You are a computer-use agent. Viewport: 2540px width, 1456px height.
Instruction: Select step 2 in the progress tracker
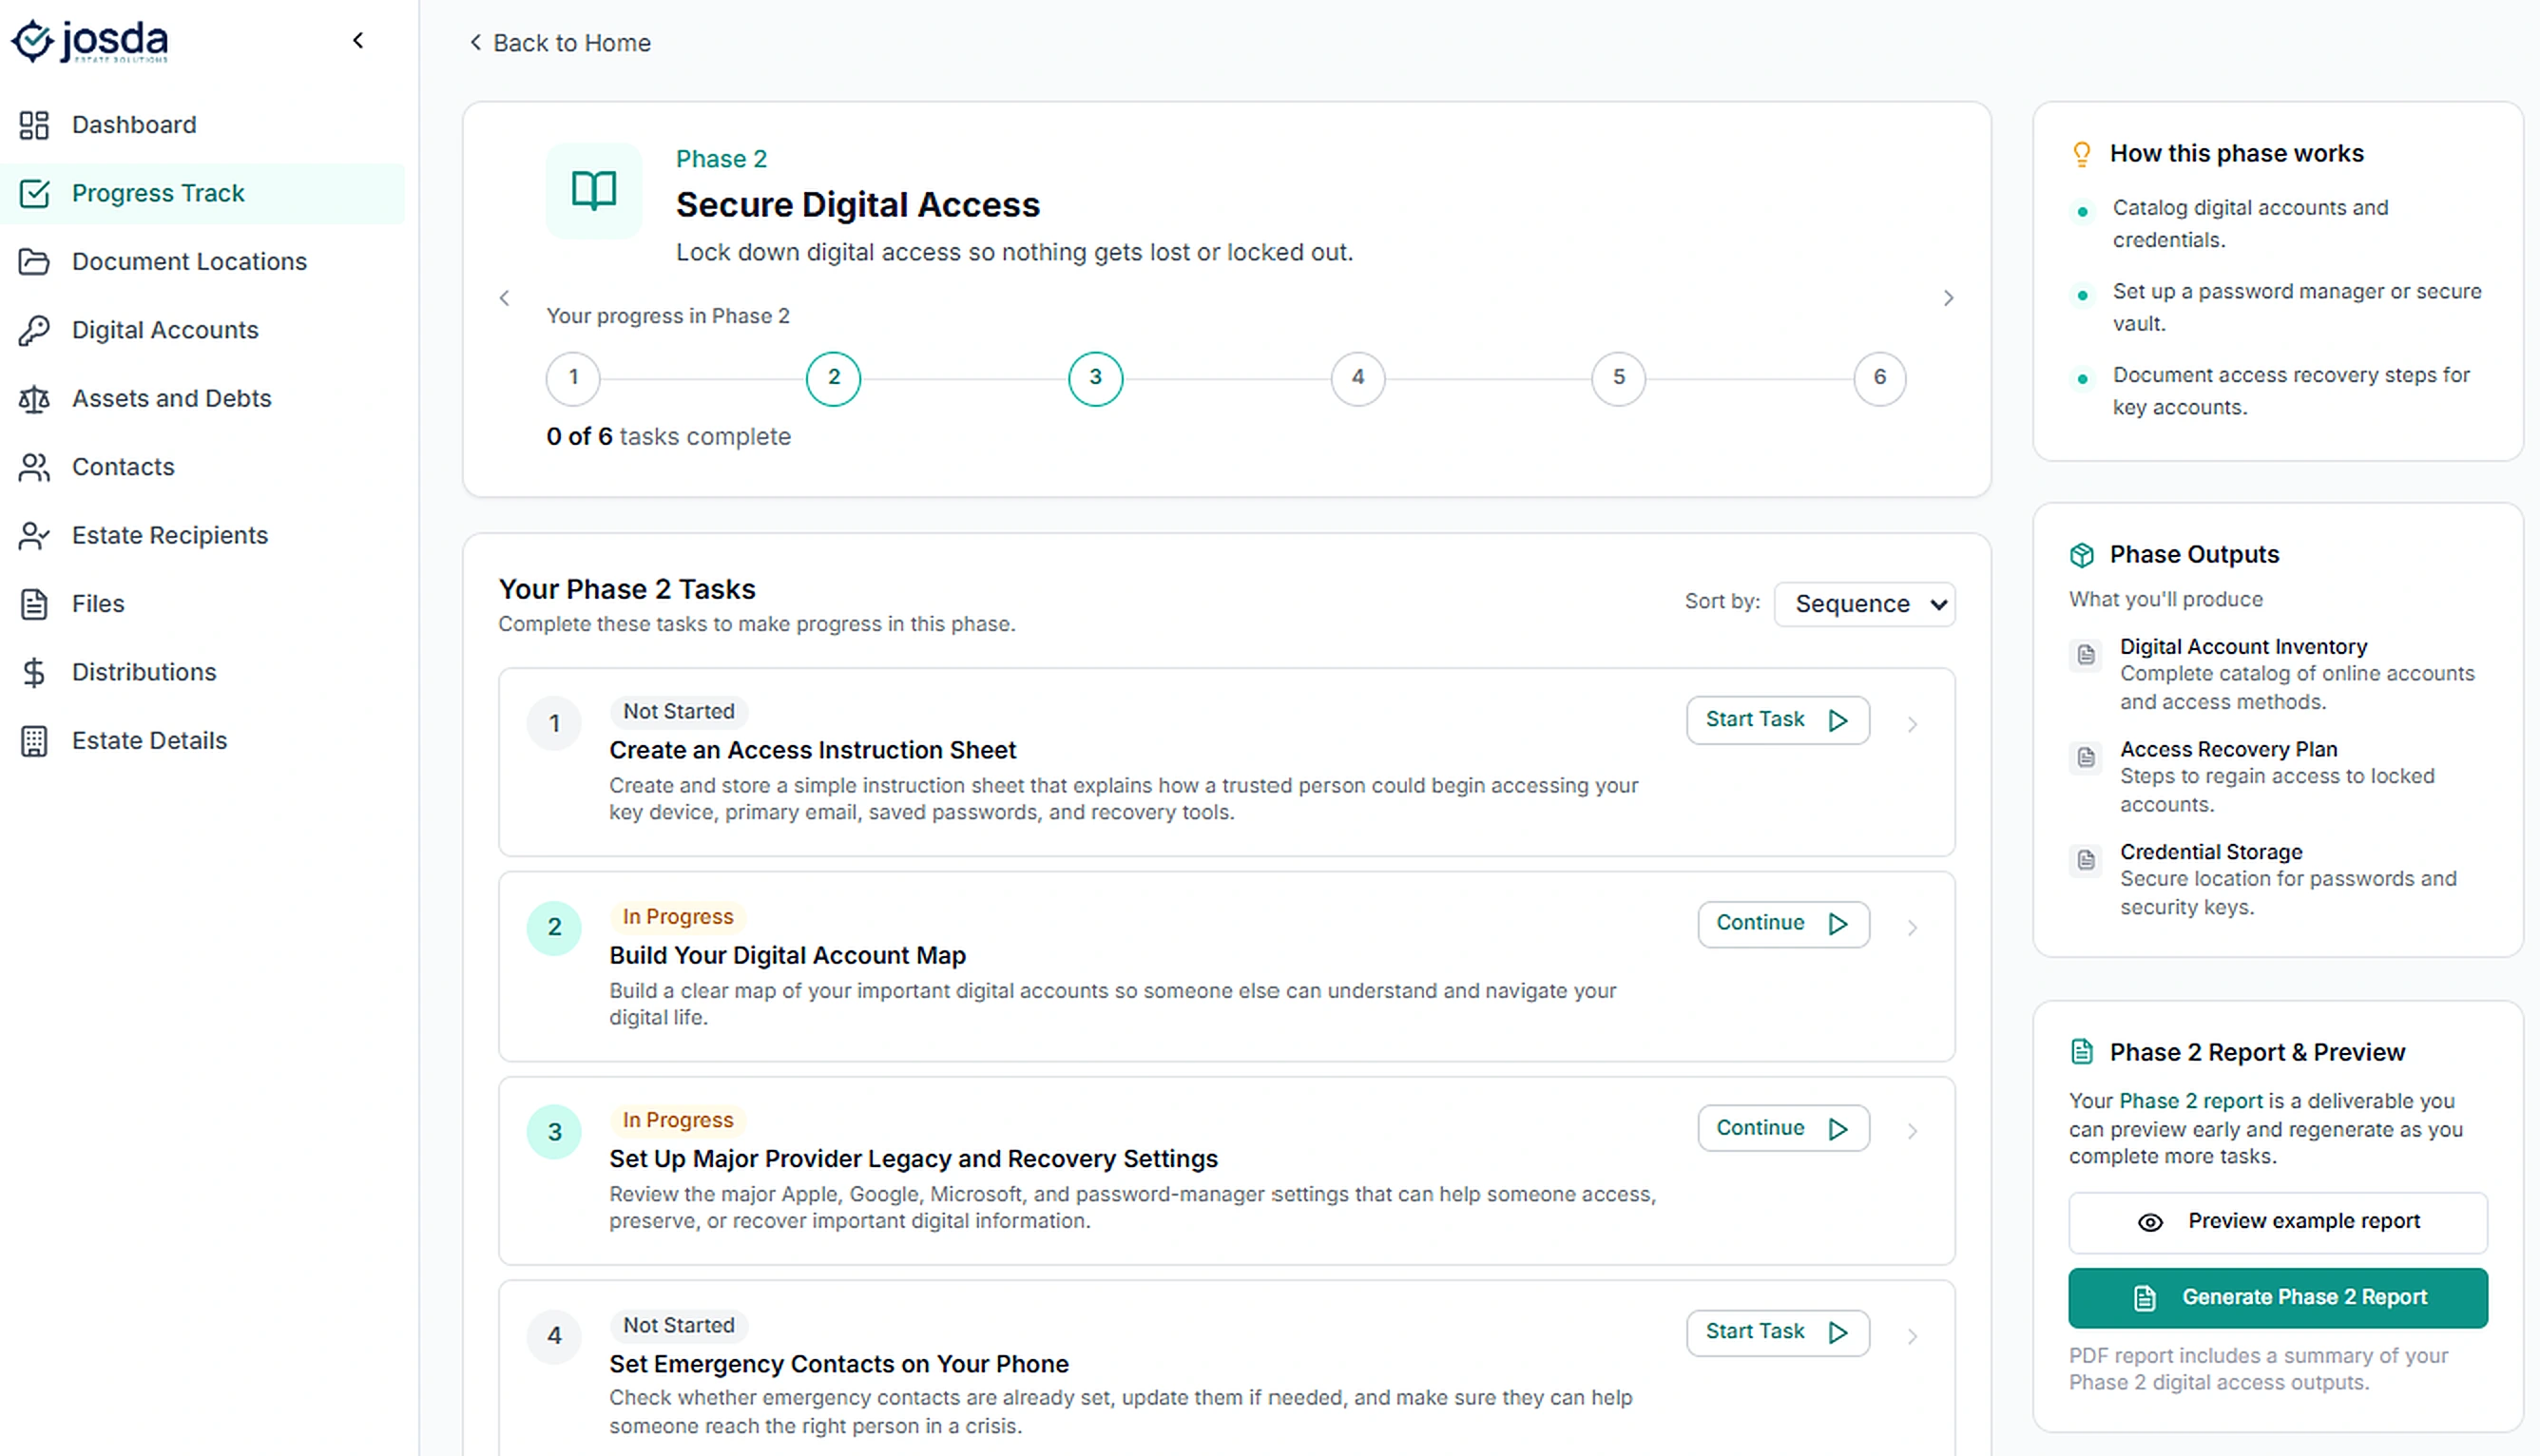834,378
